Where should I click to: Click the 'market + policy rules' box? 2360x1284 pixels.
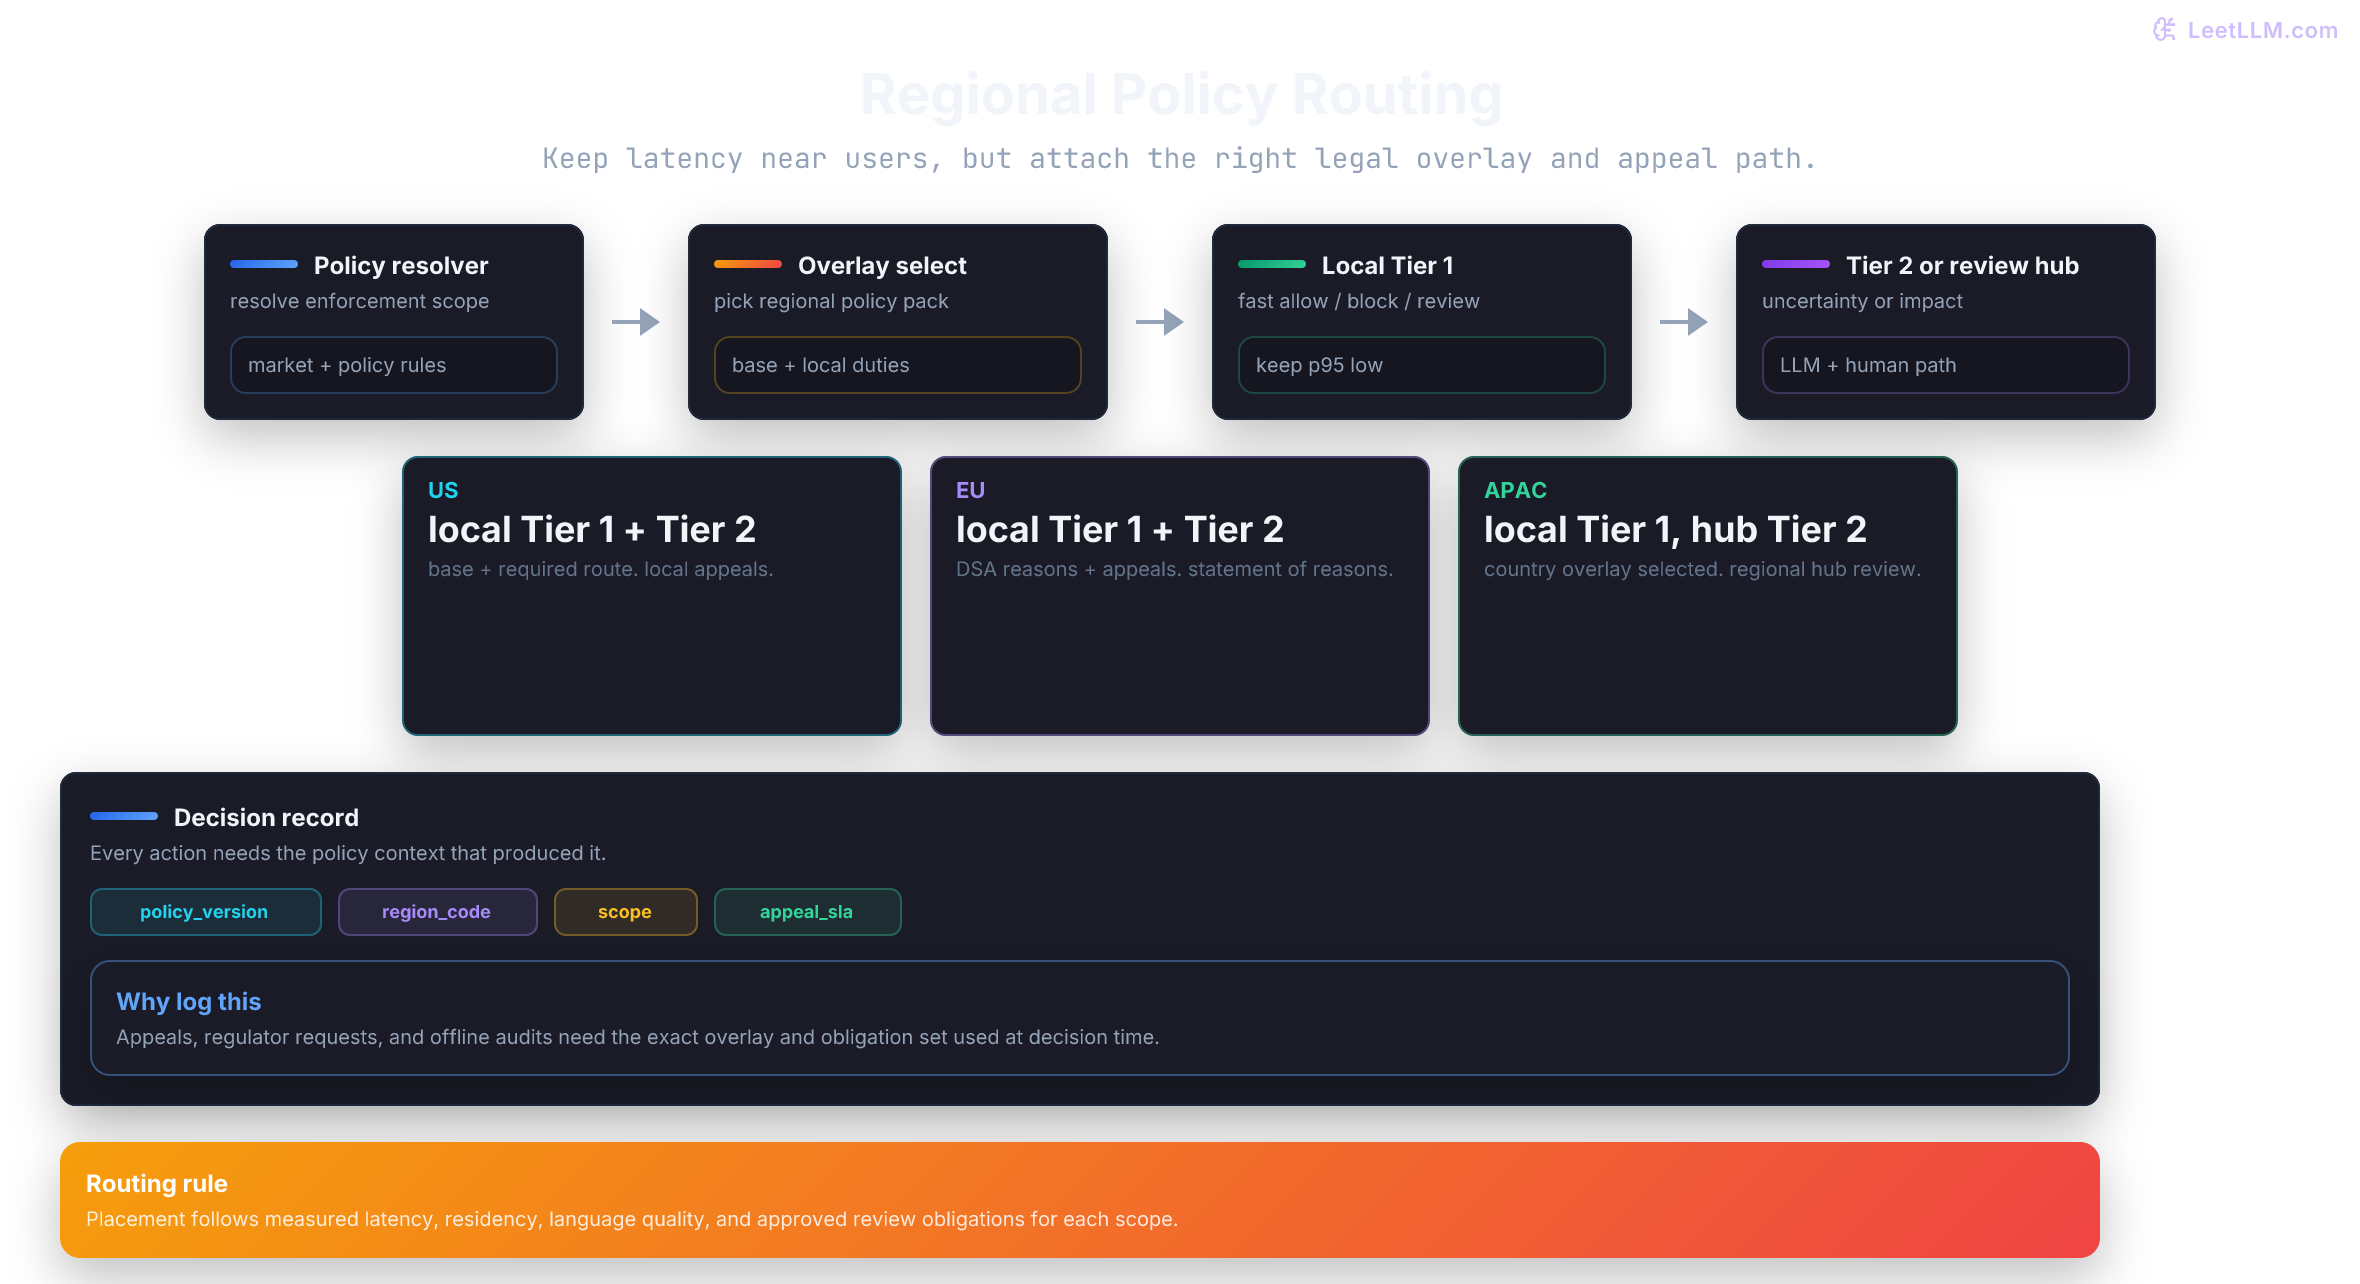click(x=393, y=365)
